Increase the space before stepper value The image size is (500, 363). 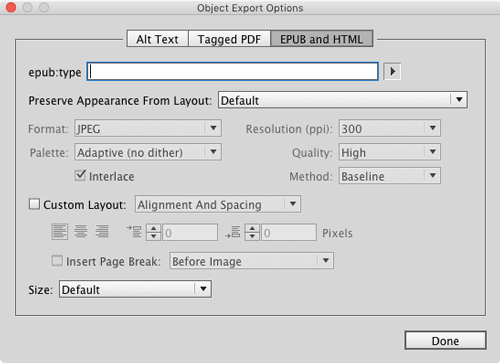pyautogui.click(x=153, y=228)
